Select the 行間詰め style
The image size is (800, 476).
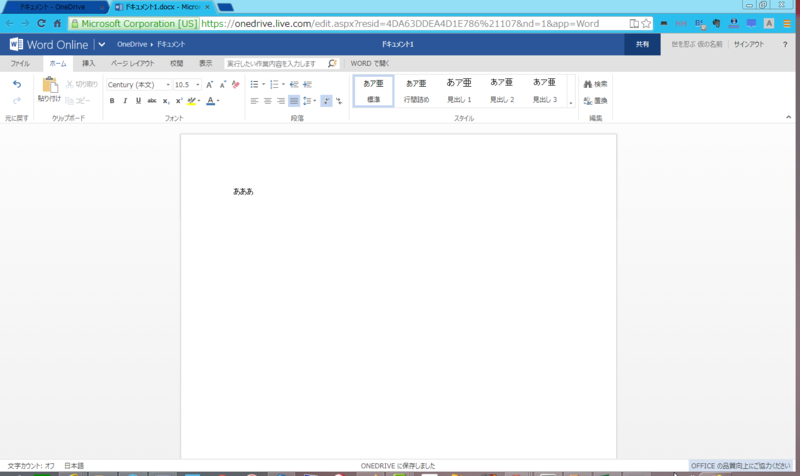click(416, 91)
